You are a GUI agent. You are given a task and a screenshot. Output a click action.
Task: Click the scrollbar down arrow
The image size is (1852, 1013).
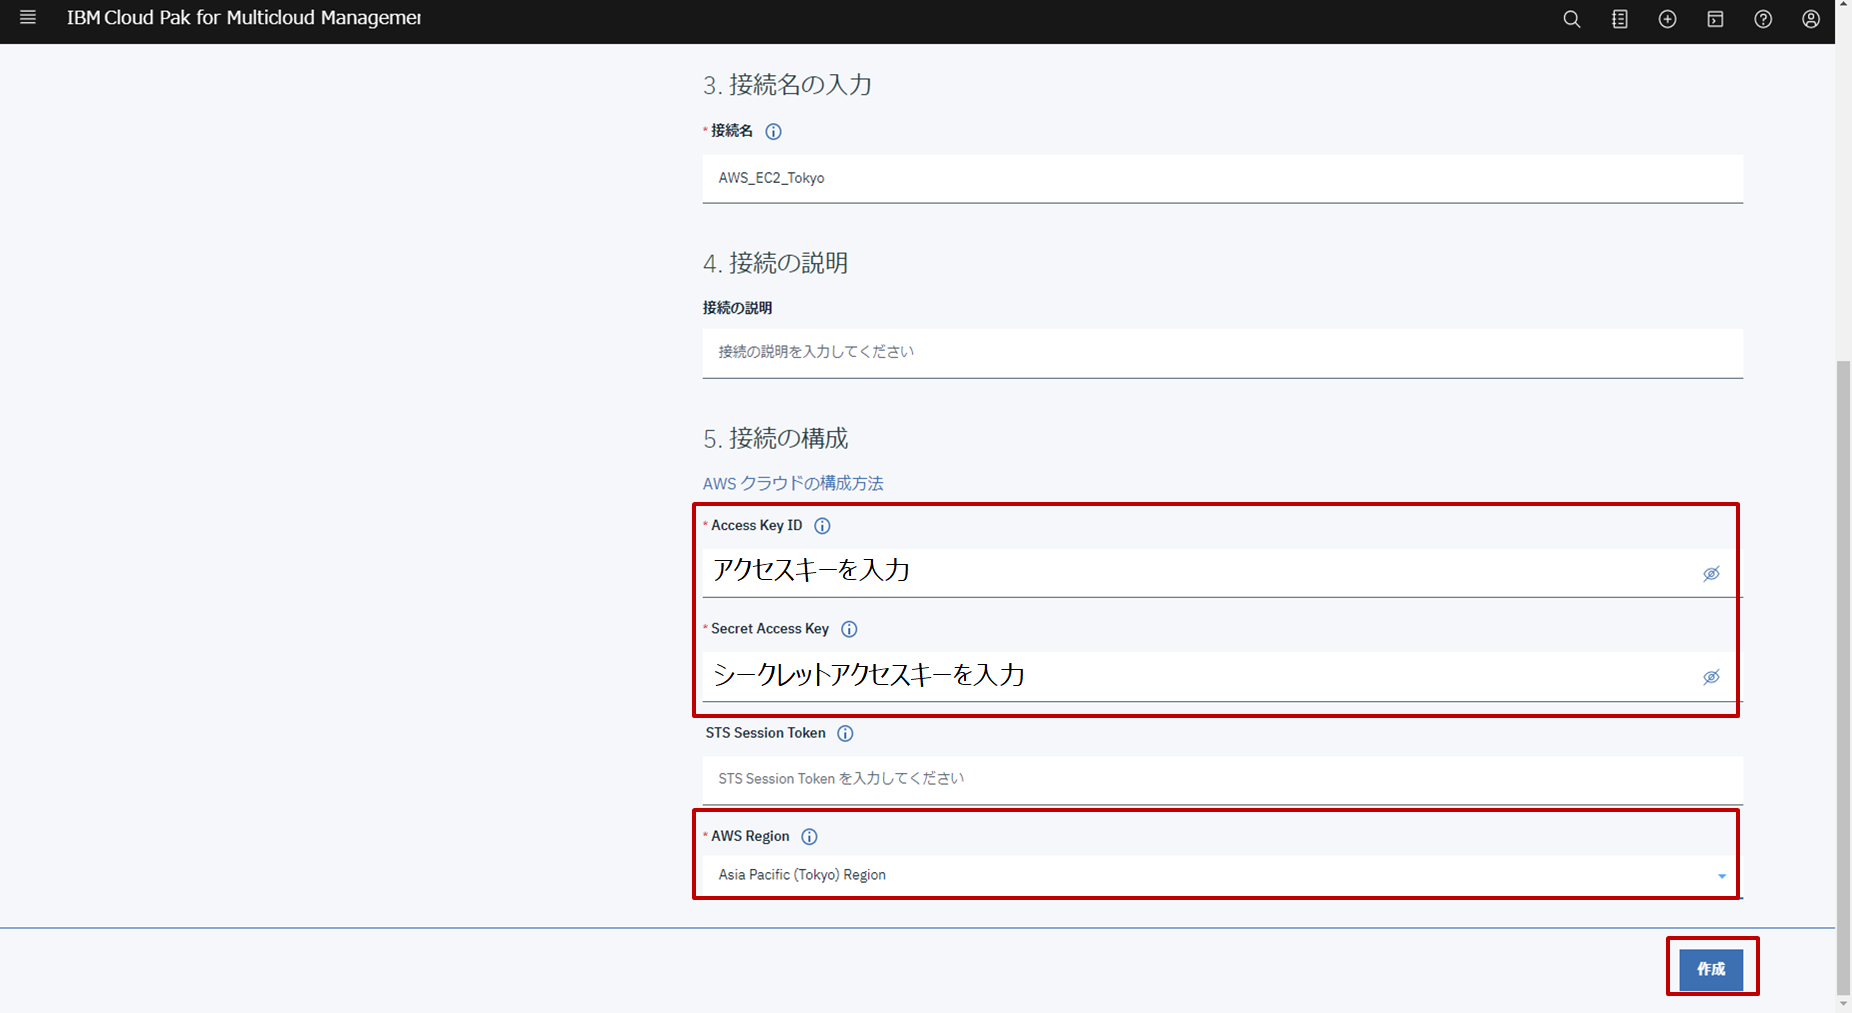tap(1843, 1003)
